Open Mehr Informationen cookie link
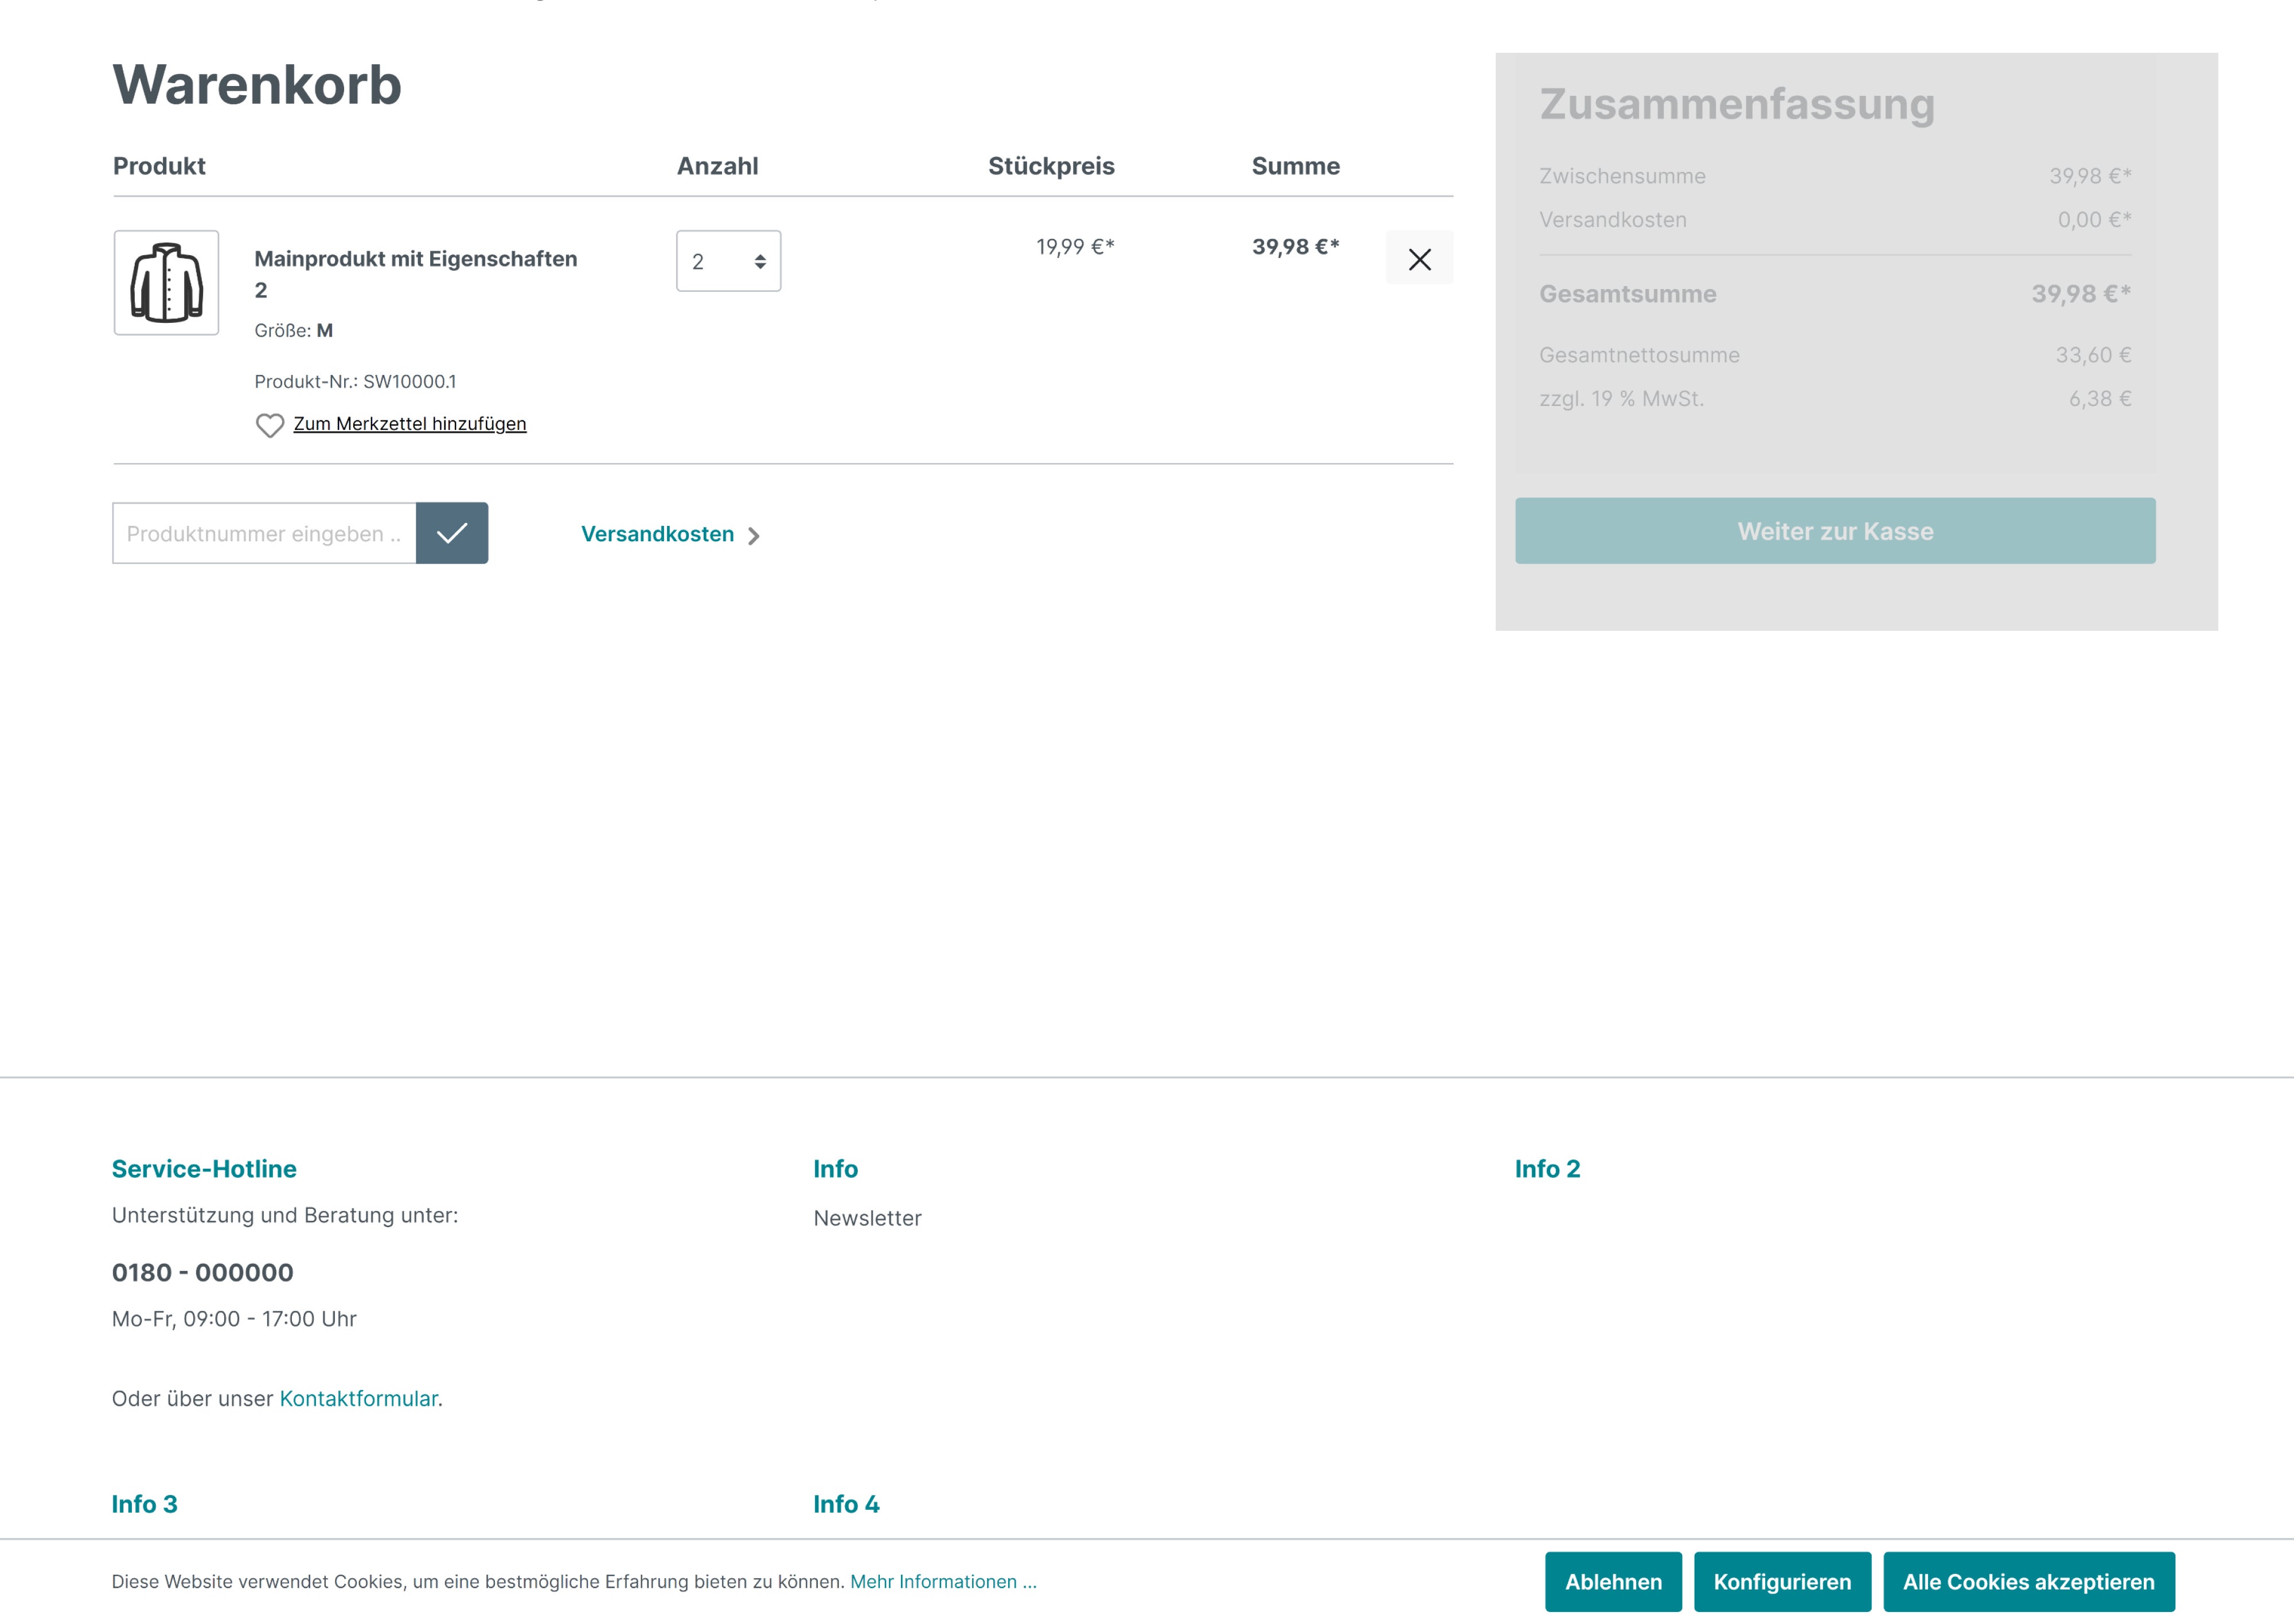The width and height of the screenshot is (2294, 1624). [943, 1582]
